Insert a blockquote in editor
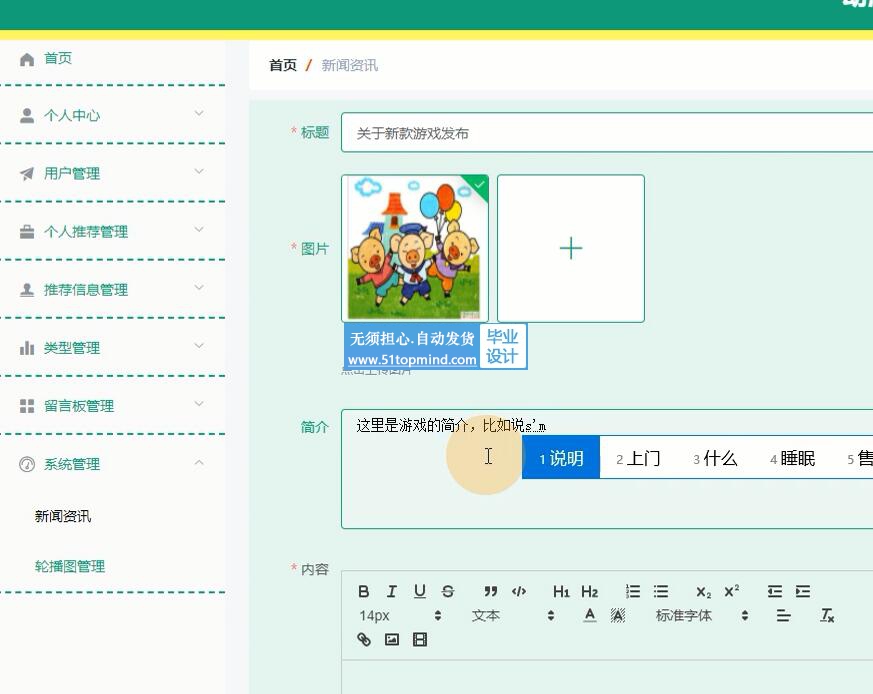Image resolution: width=873 pixels, height=694 pixels. pyautogui.click(x=491, y=591)
